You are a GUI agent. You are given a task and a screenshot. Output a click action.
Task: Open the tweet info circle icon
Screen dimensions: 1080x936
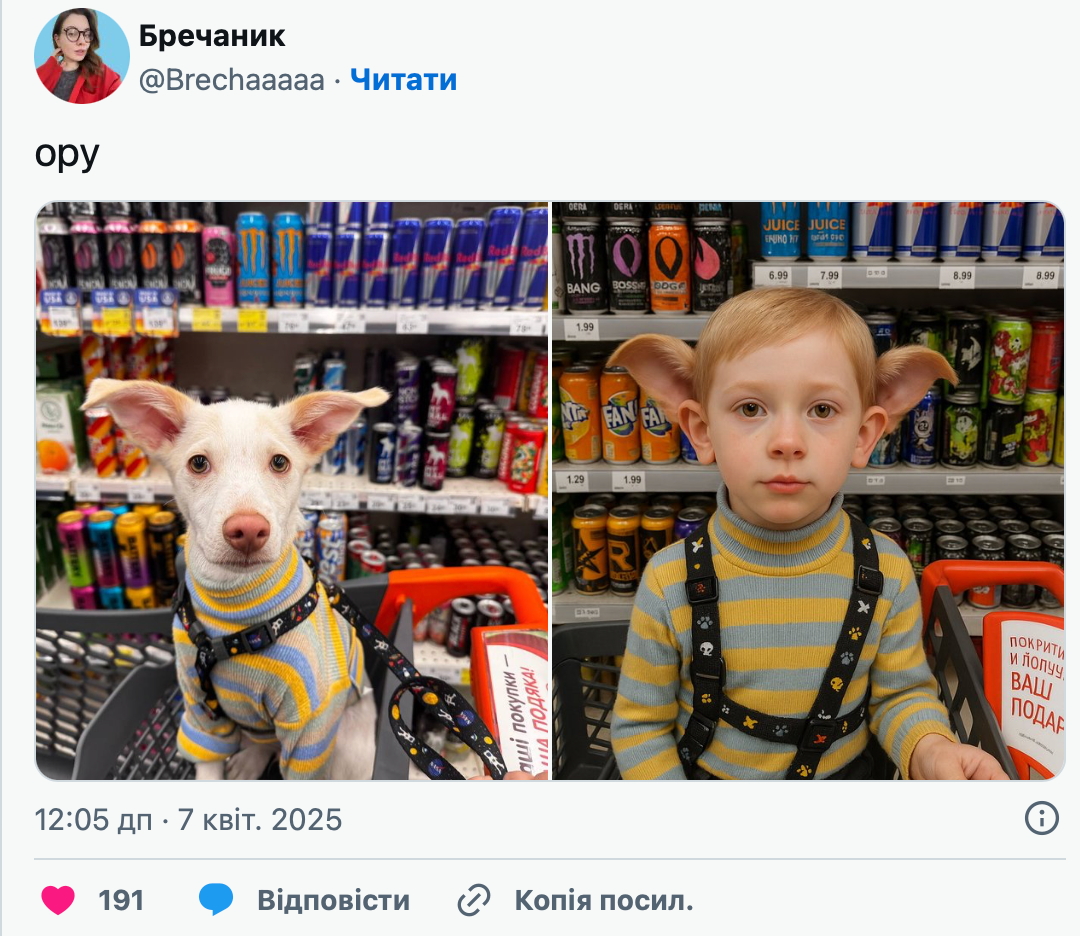click(1041, 818)
